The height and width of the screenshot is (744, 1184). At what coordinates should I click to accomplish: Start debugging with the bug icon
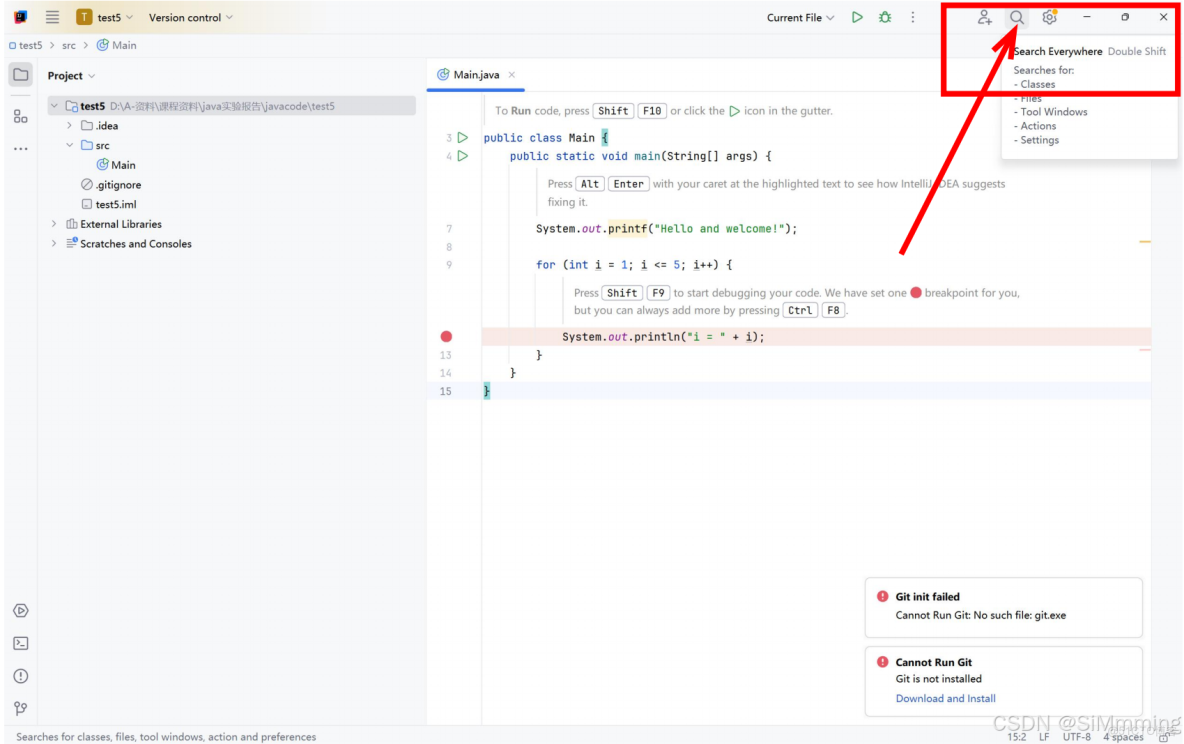[x=884, y=17]
